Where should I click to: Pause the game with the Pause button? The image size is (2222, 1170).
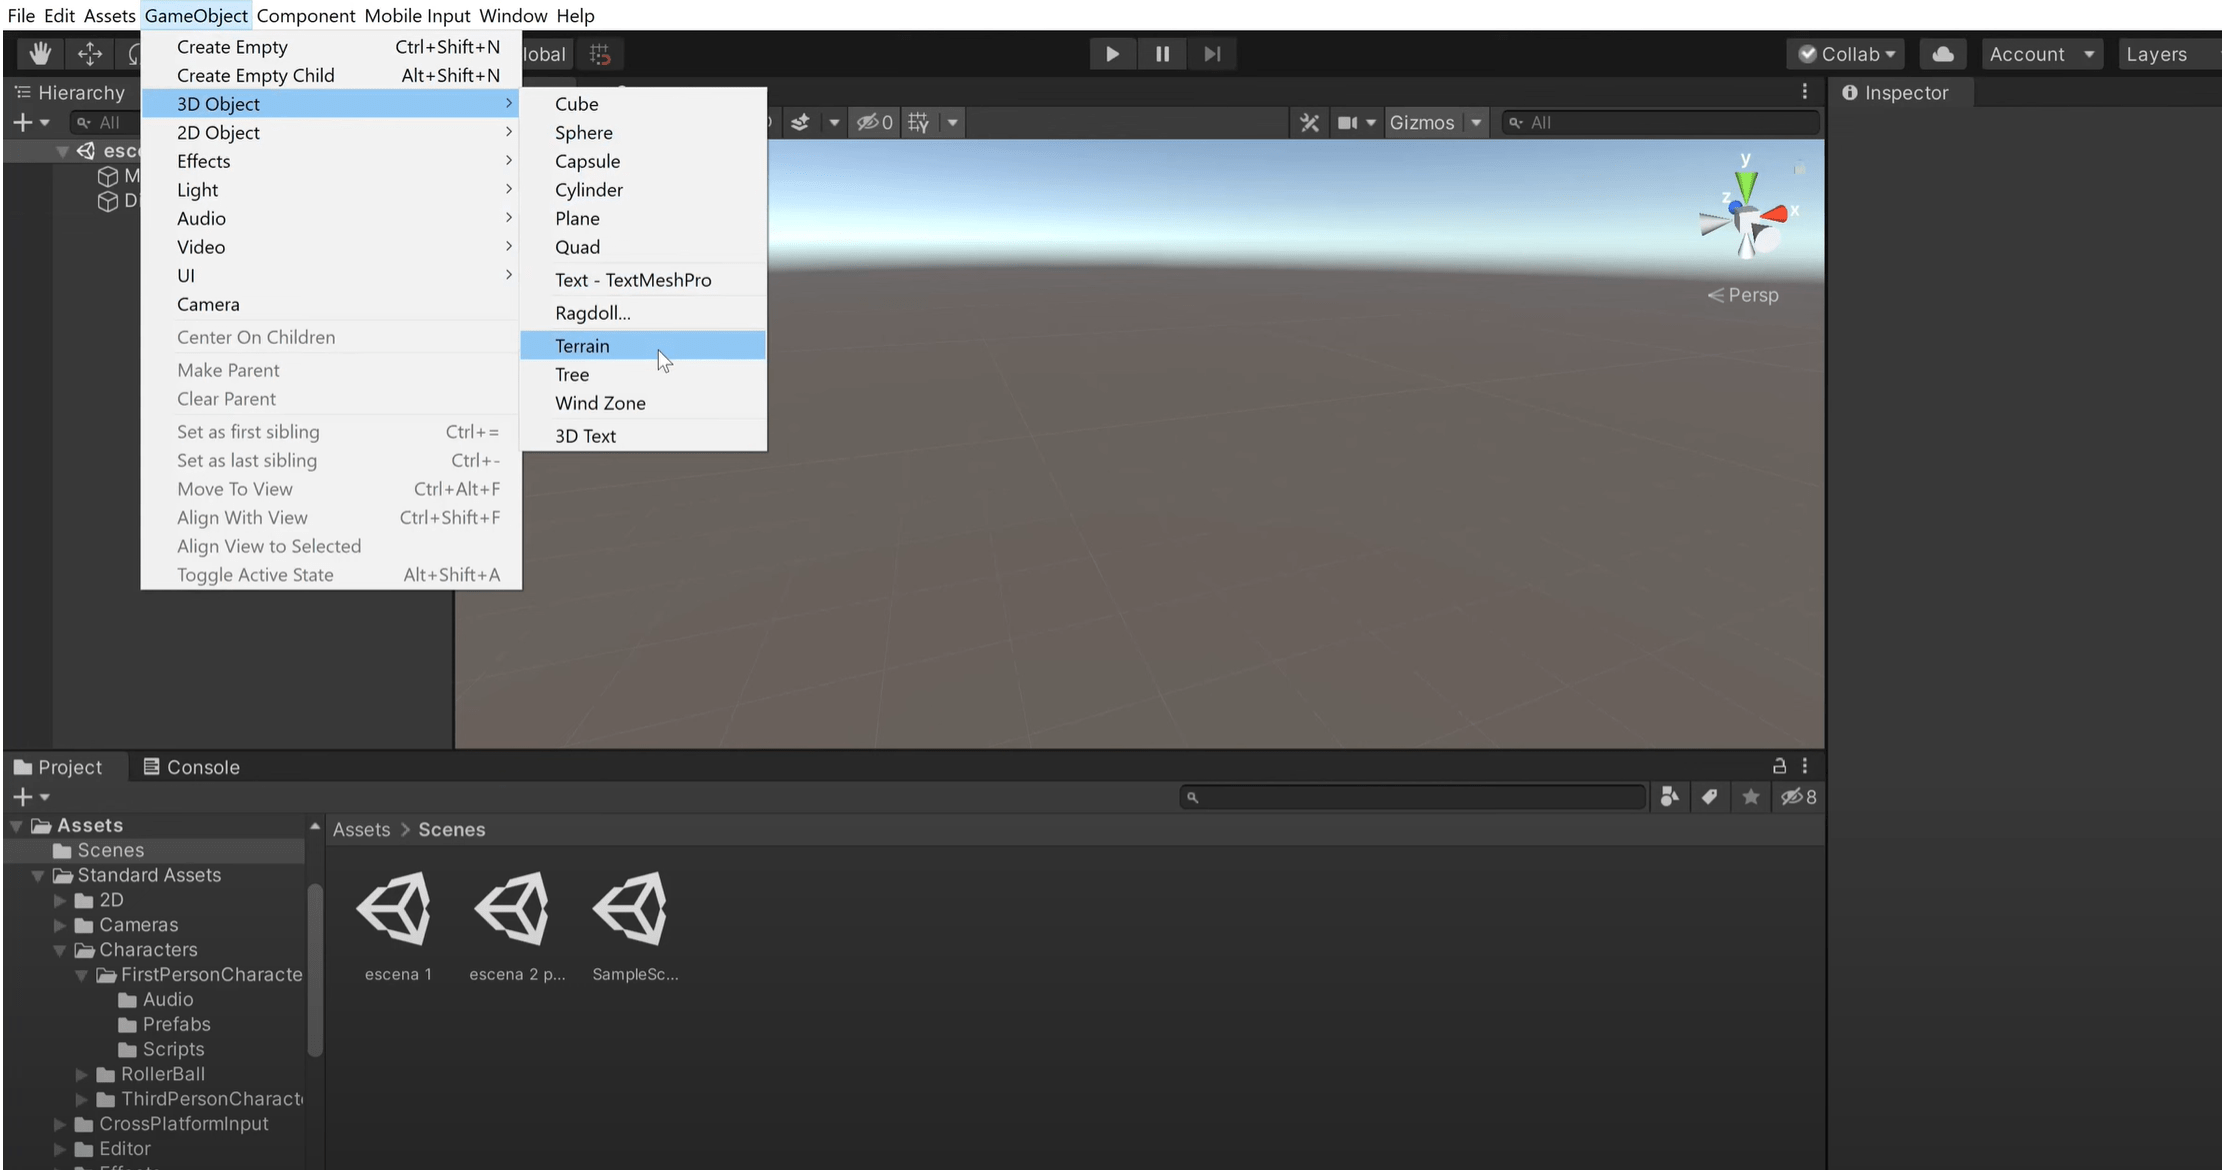pos(1162,54)
